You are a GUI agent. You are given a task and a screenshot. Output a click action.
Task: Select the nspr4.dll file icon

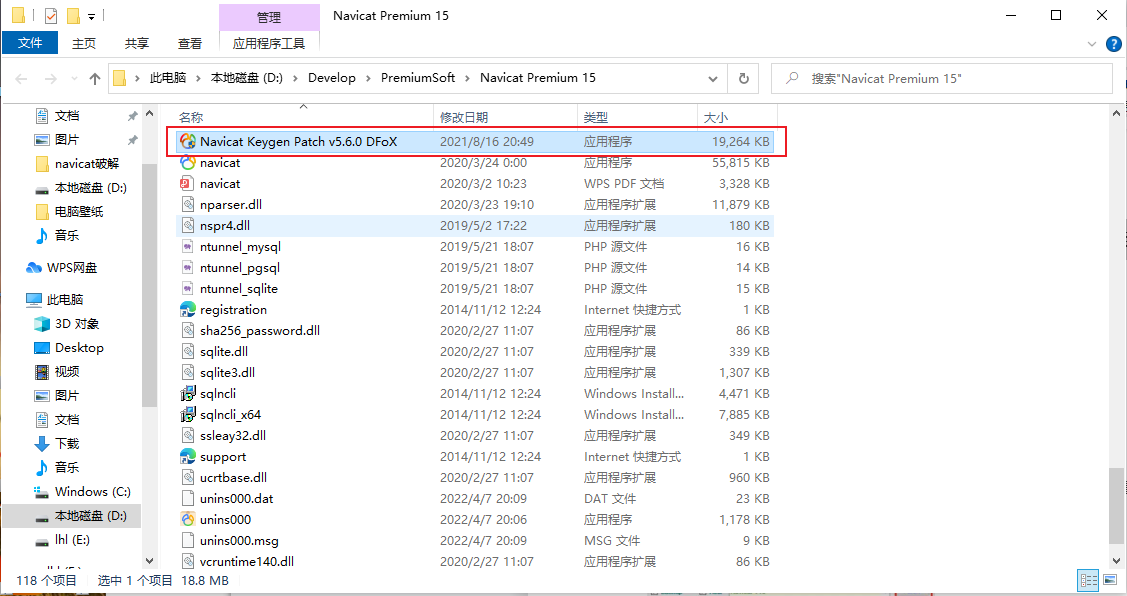pyautogui.click(x=188, y=225)
